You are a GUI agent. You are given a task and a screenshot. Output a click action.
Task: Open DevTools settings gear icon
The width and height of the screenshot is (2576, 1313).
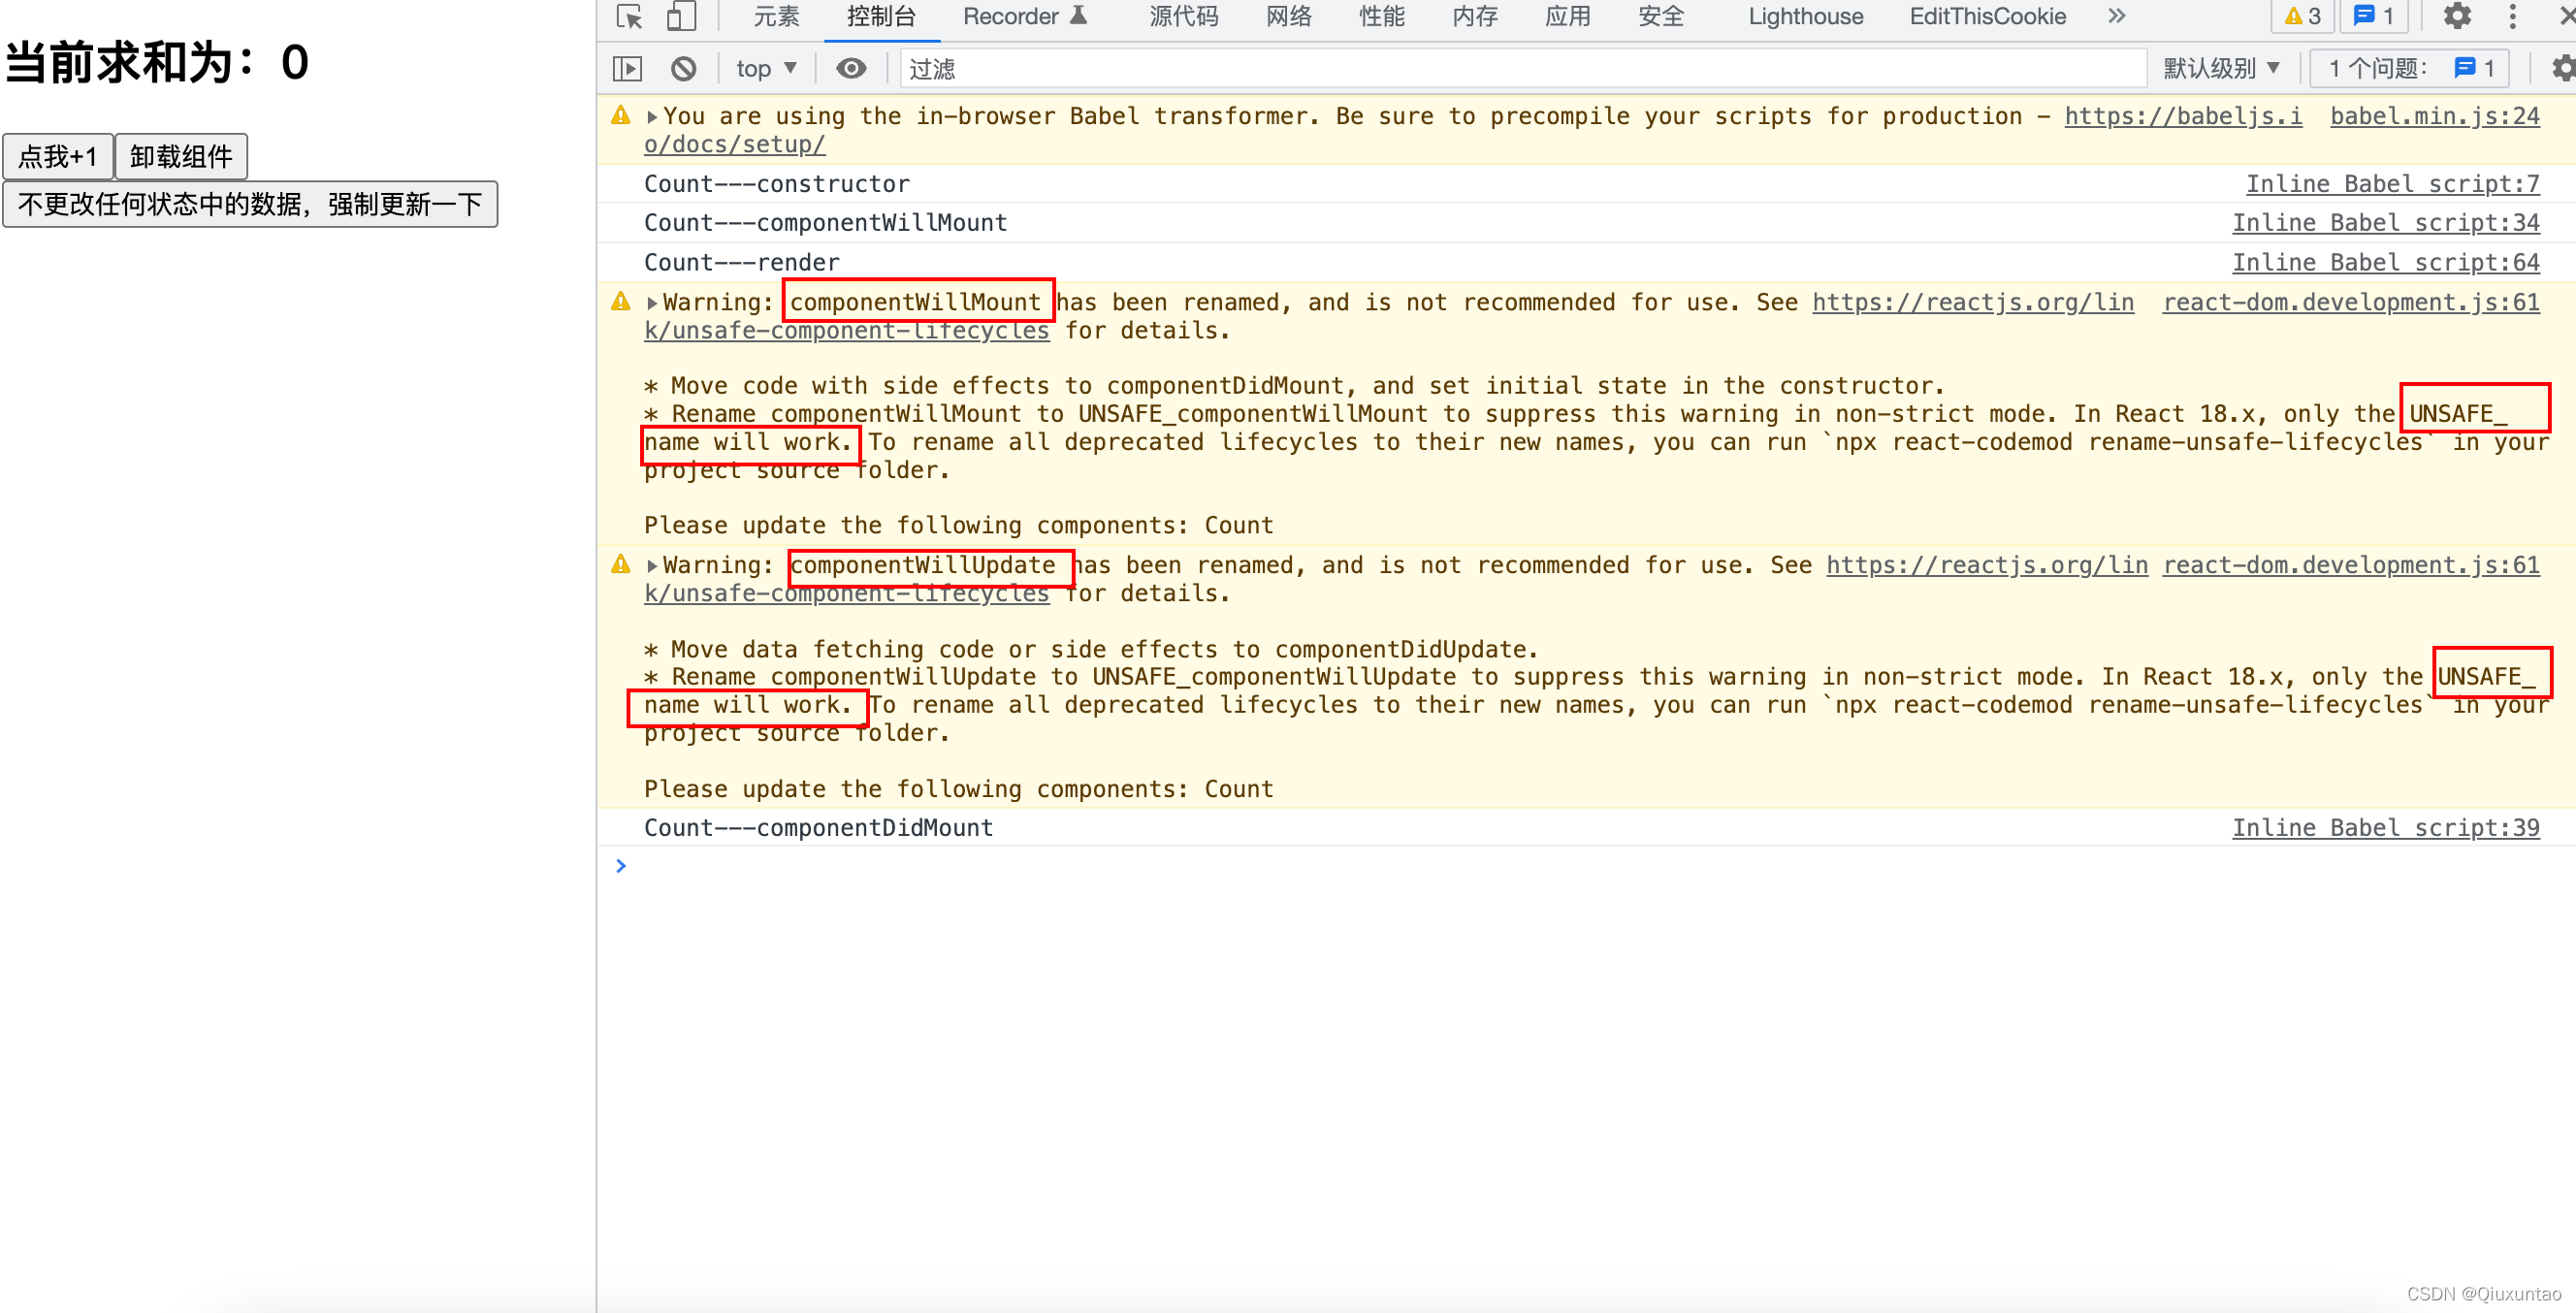click(x=2457, y=16)
